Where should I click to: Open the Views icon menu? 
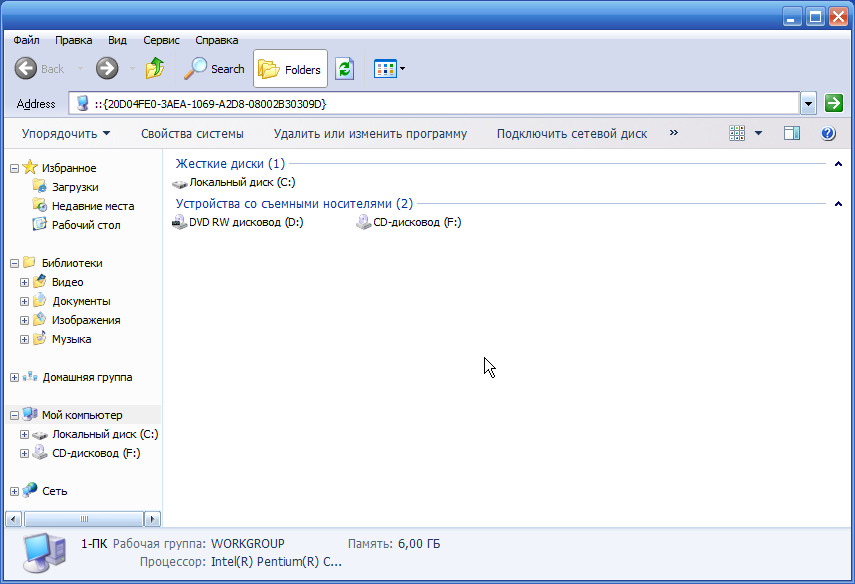click(389, 69)
